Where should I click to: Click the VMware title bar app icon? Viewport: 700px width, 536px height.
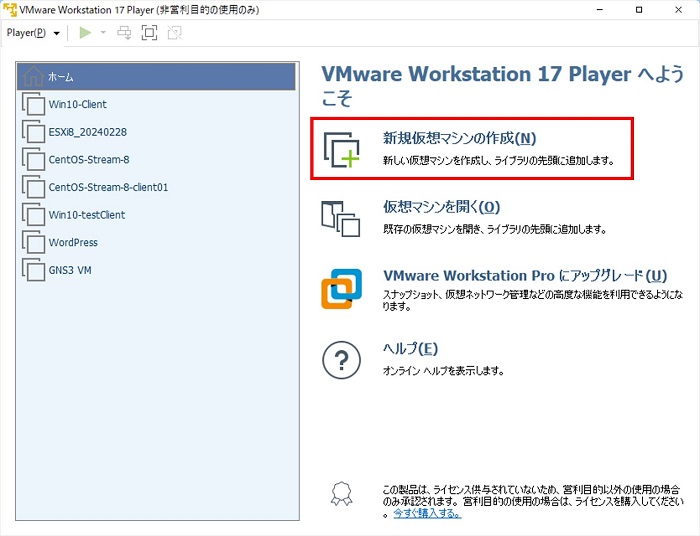coord(9,9)
